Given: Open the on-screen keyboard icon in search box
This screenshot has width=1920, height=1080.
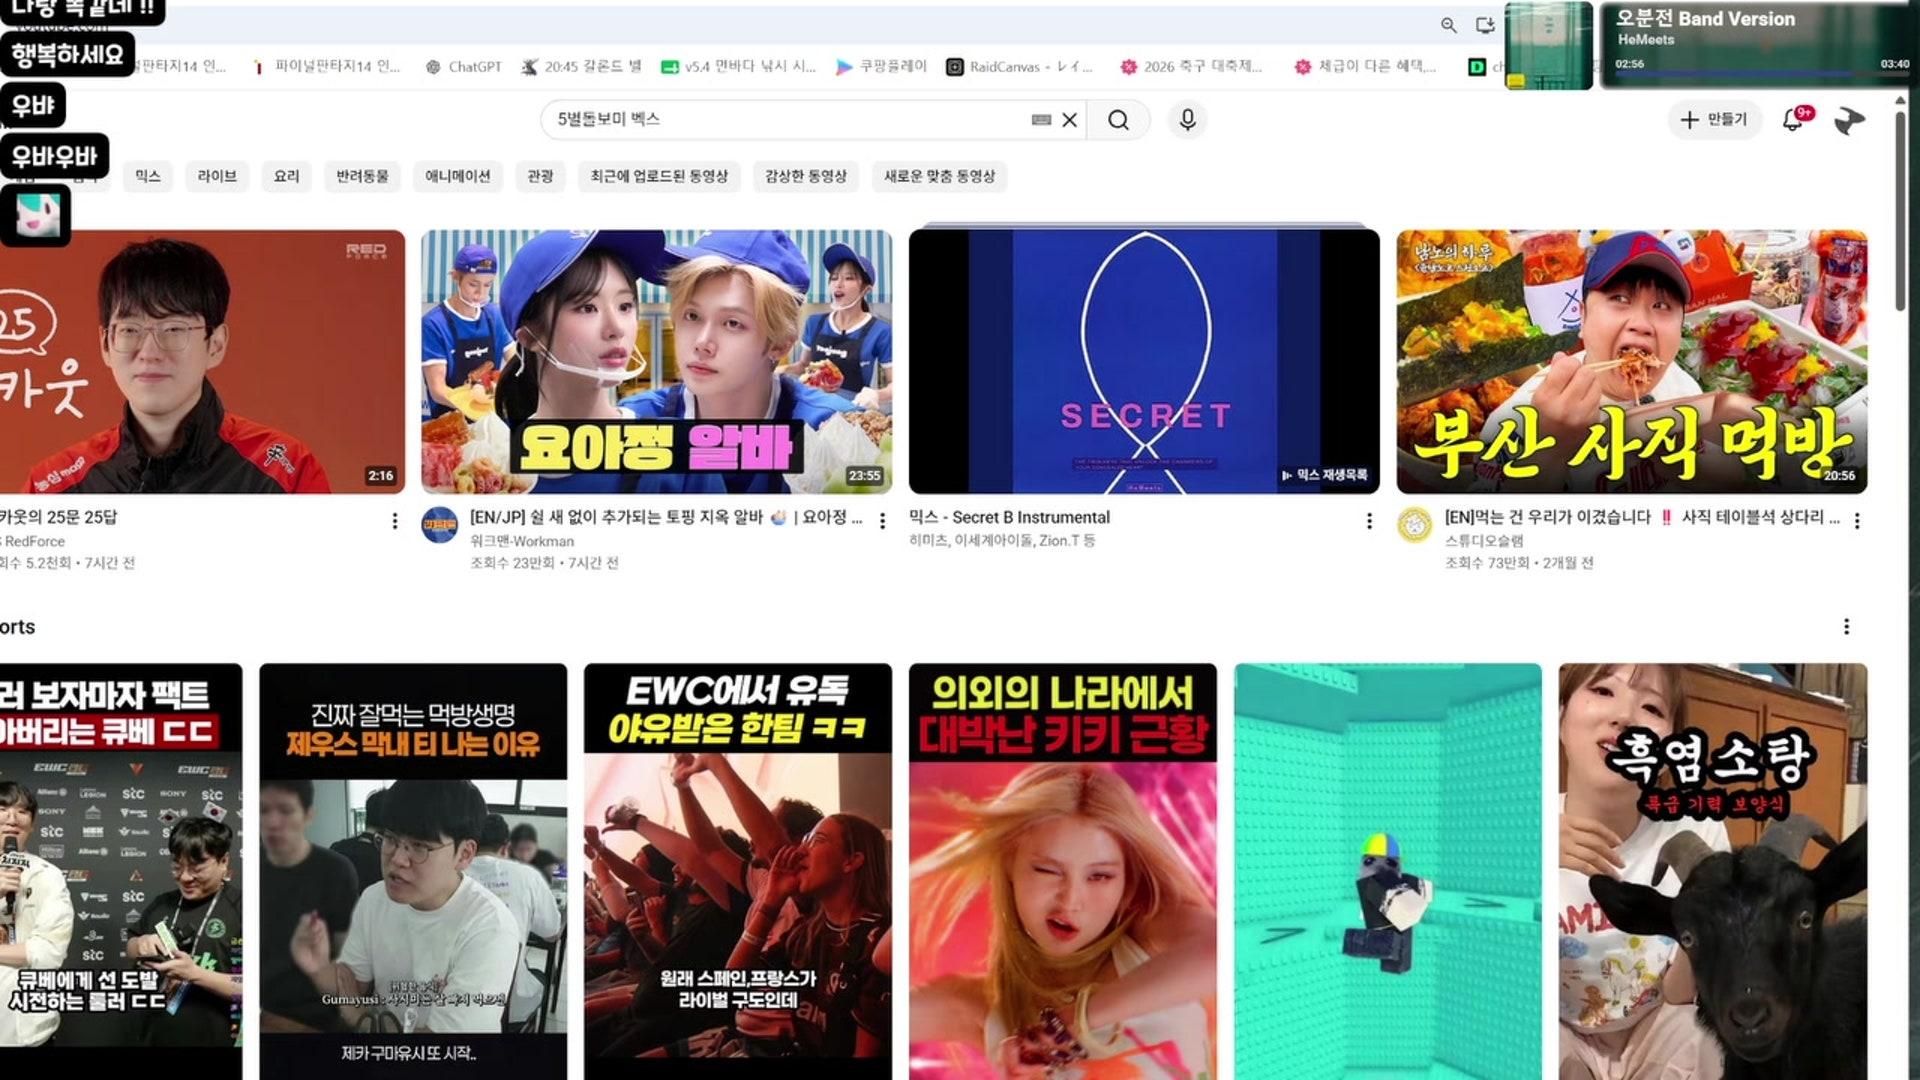Looking at the screenshot, I should pyautogui.click(x=1041, y=120).
